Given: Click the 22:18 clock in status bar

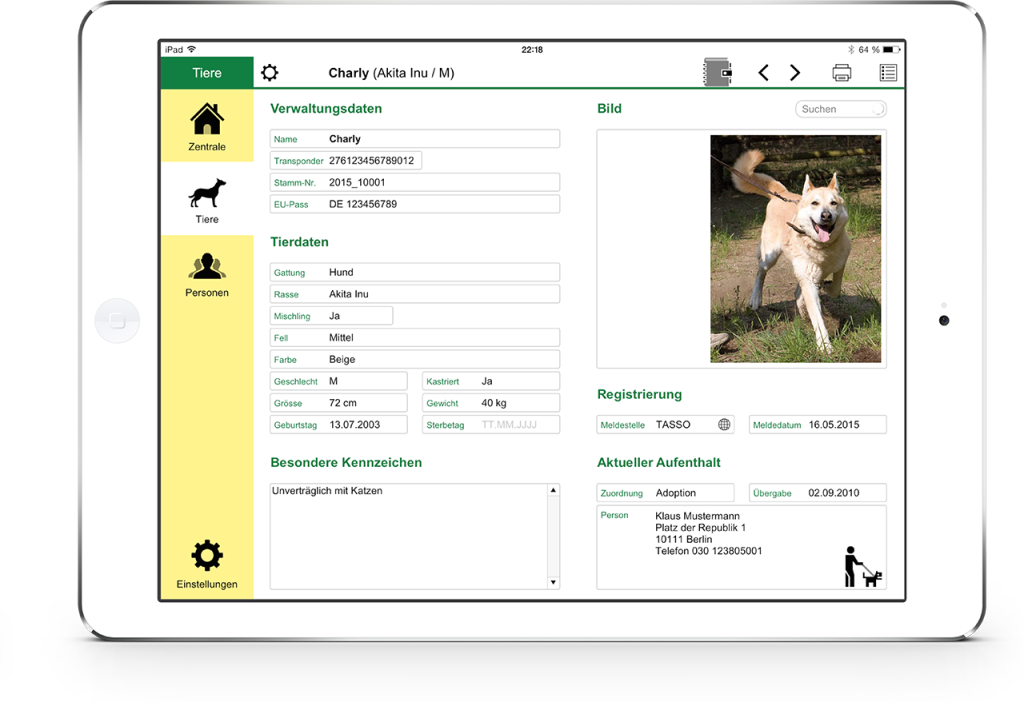Looking at the screenshot, I should [532, 50].
